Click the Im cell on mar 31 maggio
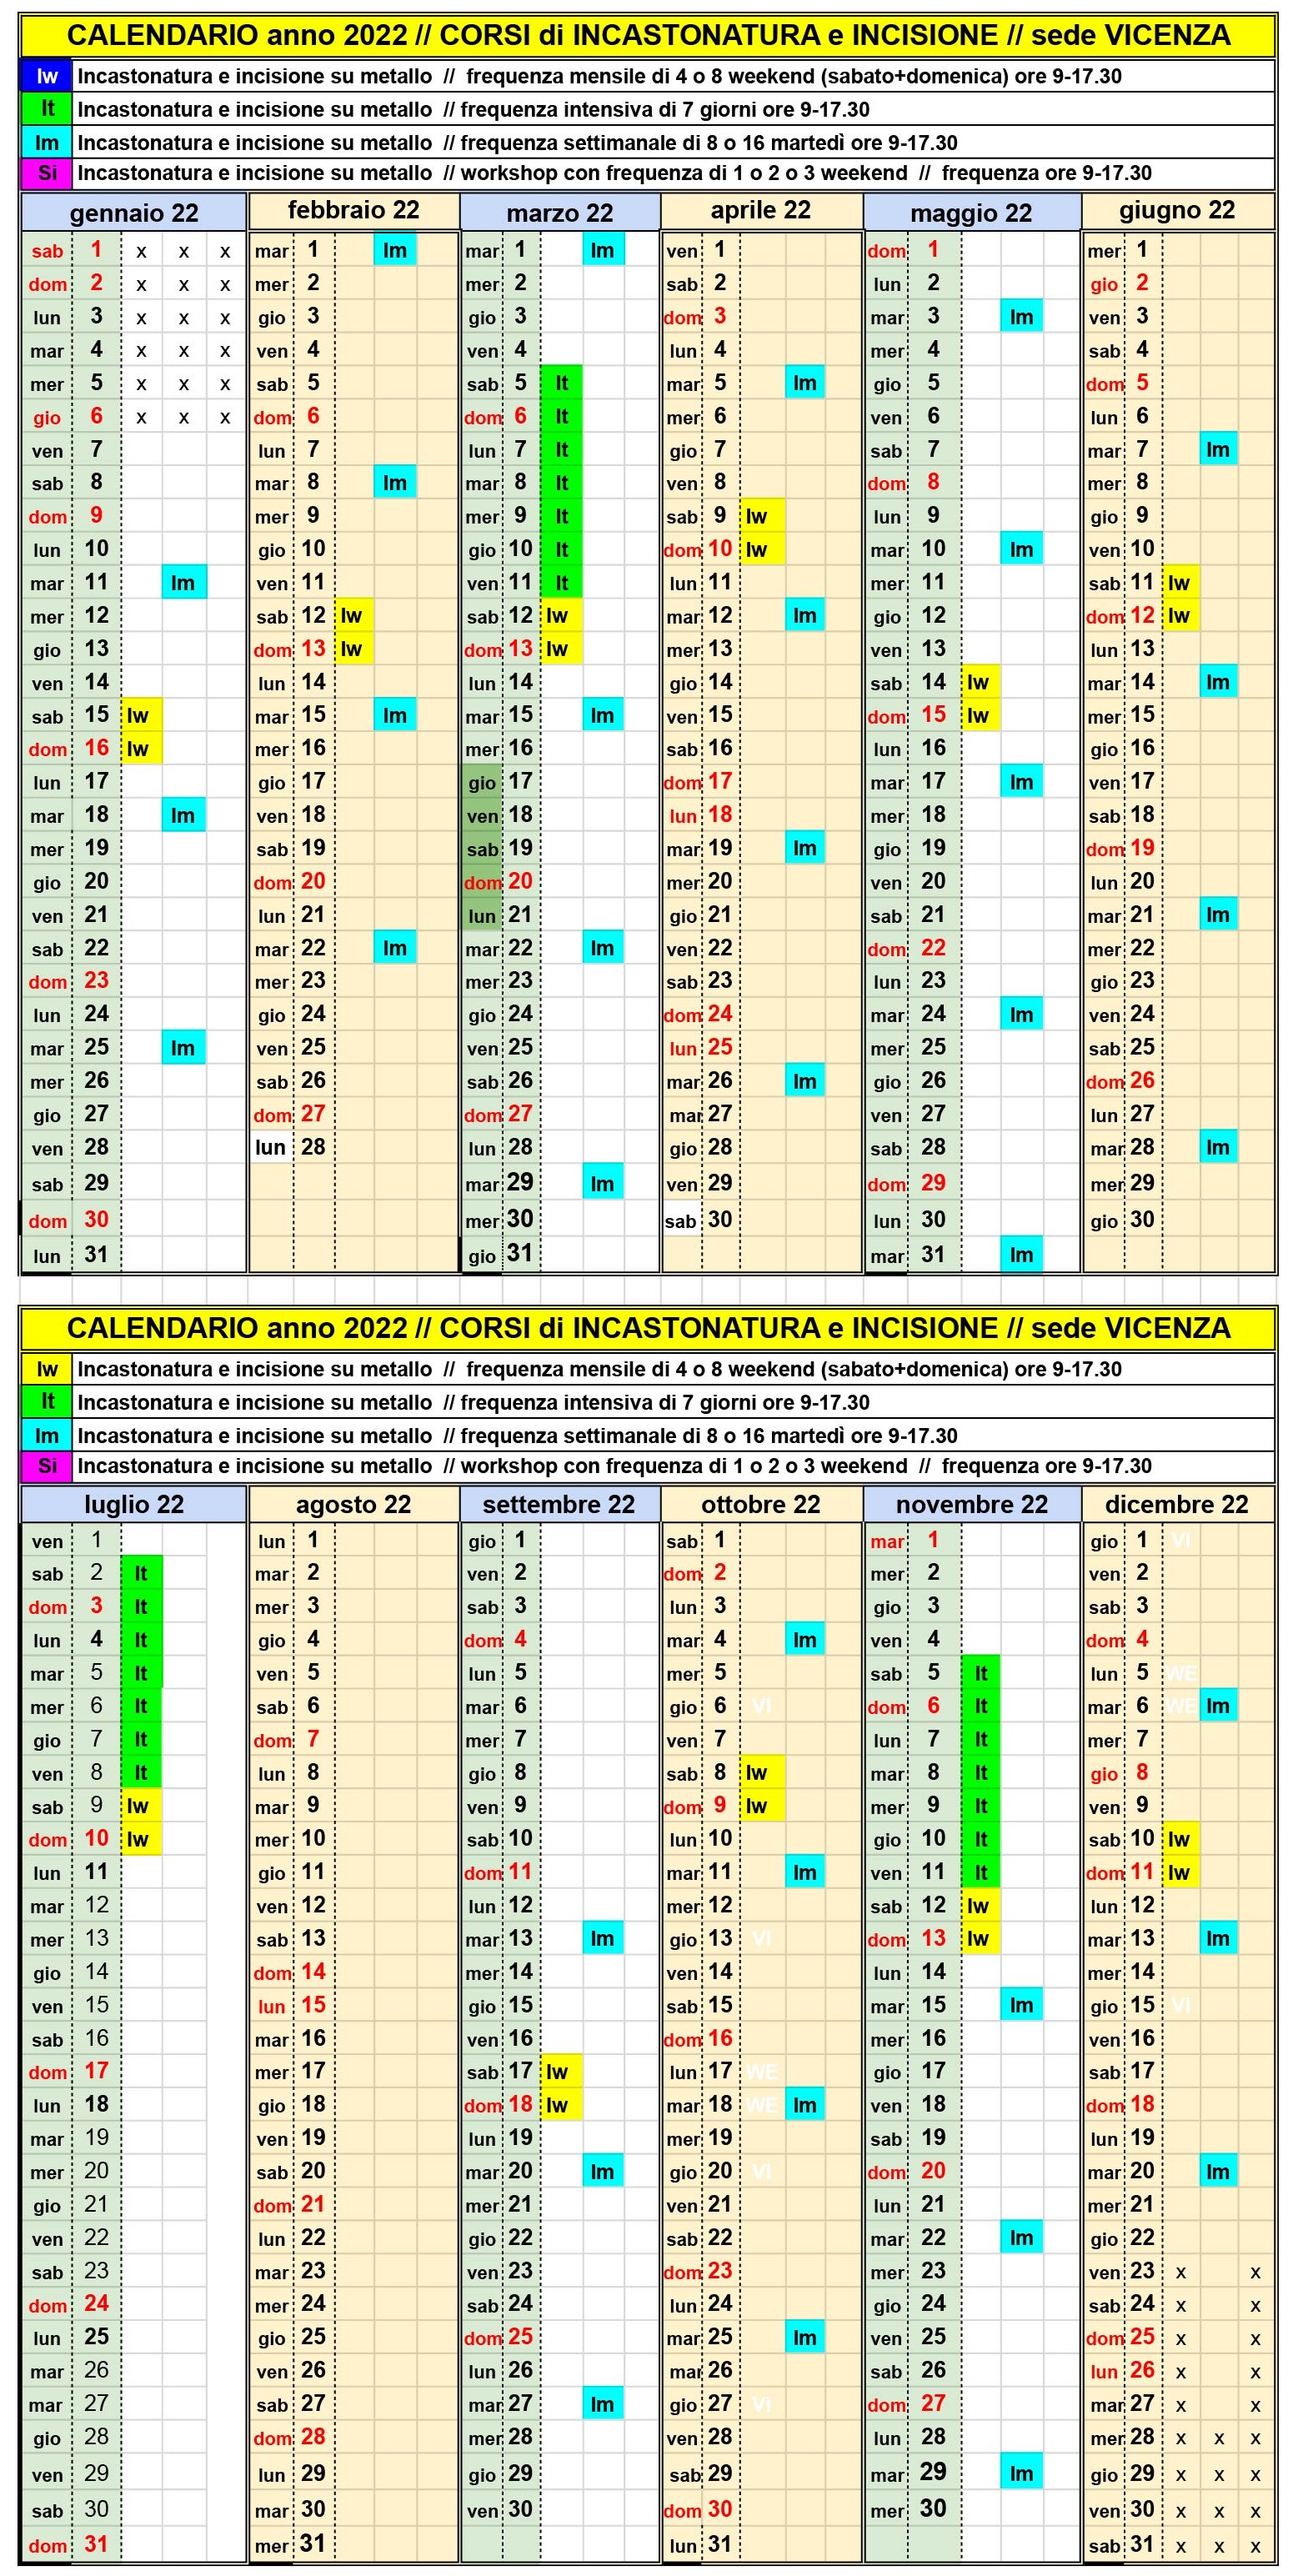1303x2576 pixels. (1022, 1254)
